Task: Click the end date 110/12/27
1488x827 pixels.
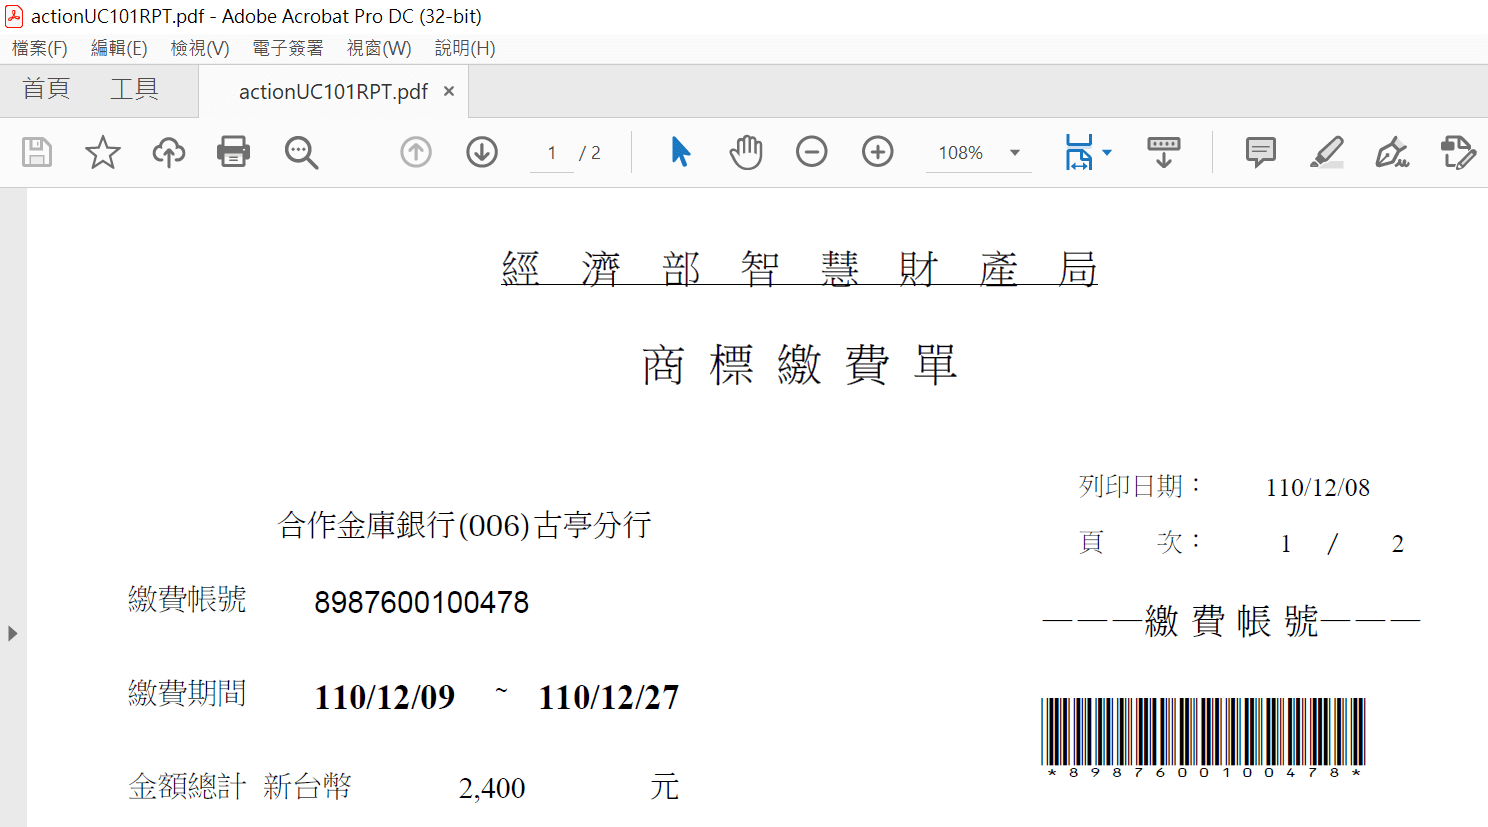Action: (609, 697)
